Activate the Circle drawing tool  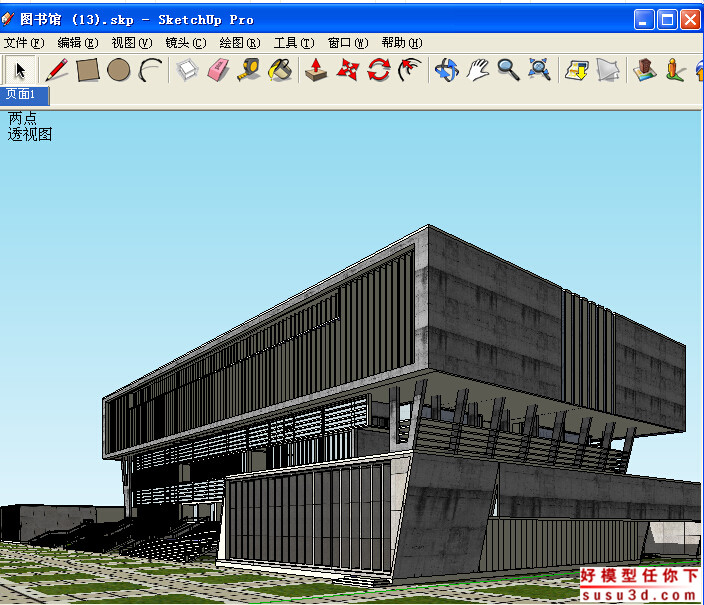point(119,70)
